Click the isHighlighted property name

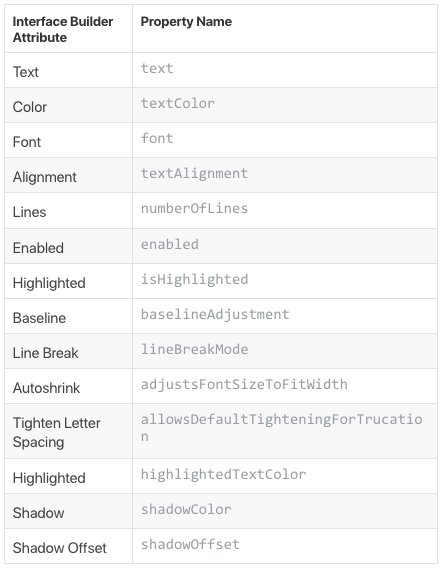(194, 280)
